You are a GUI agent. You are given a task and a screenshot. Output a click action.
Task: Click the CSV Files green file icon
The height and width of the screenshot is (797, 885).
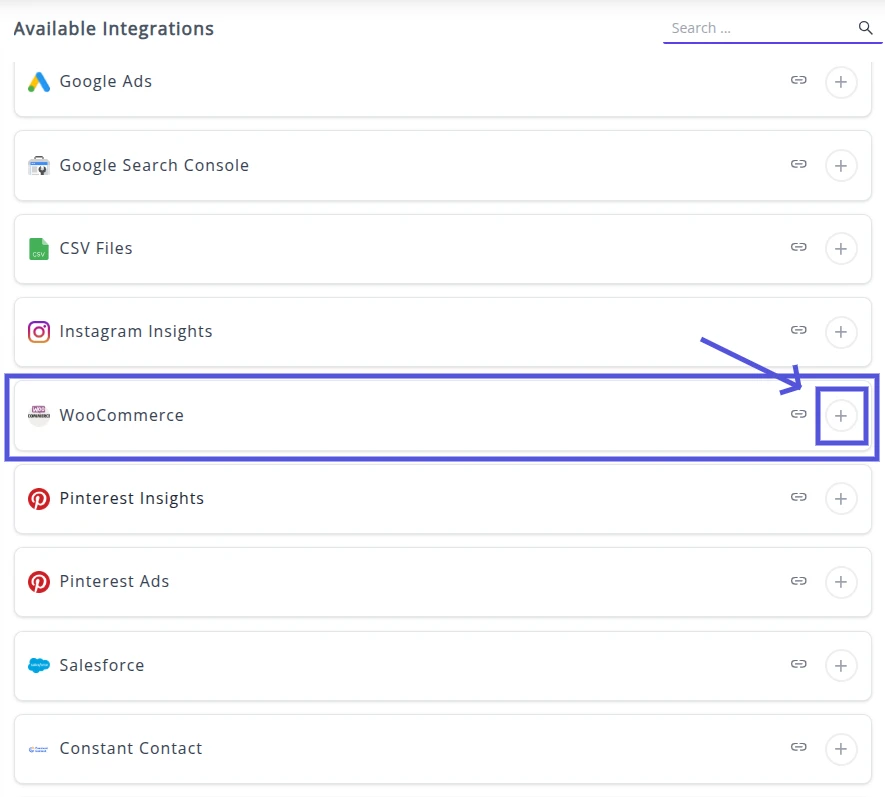coord(39,248)
